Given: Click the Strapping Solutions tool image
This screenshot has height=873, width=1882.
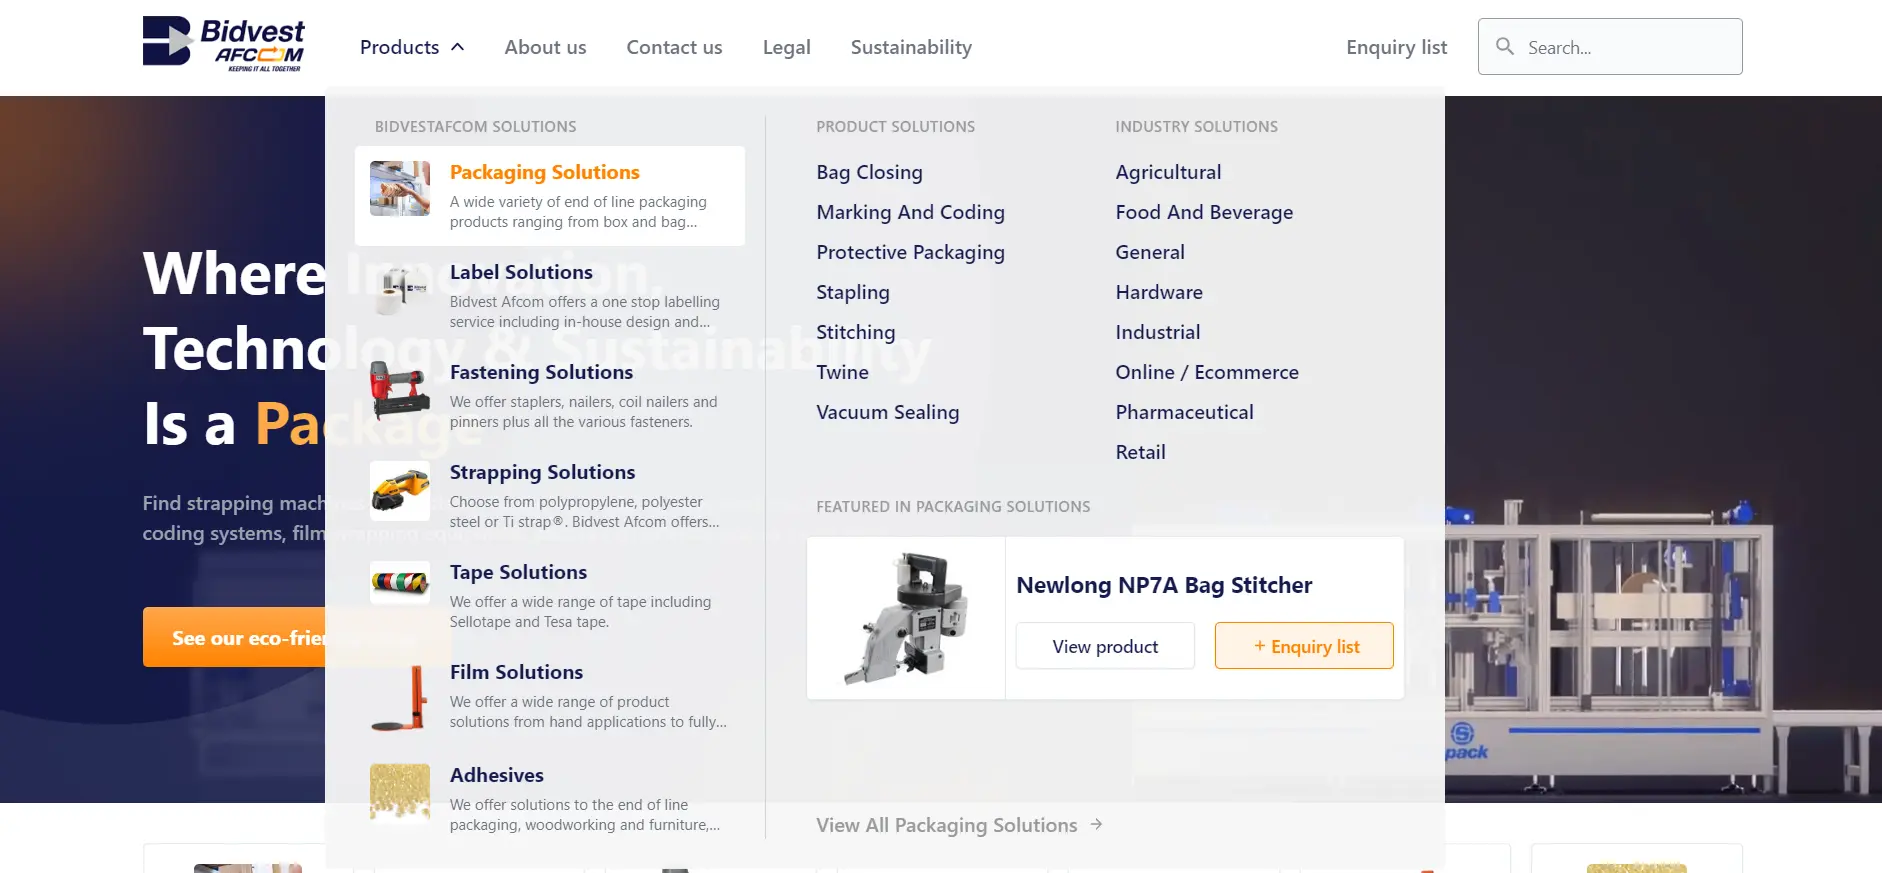Looking at the screenshot, I should tap(400, 490).
